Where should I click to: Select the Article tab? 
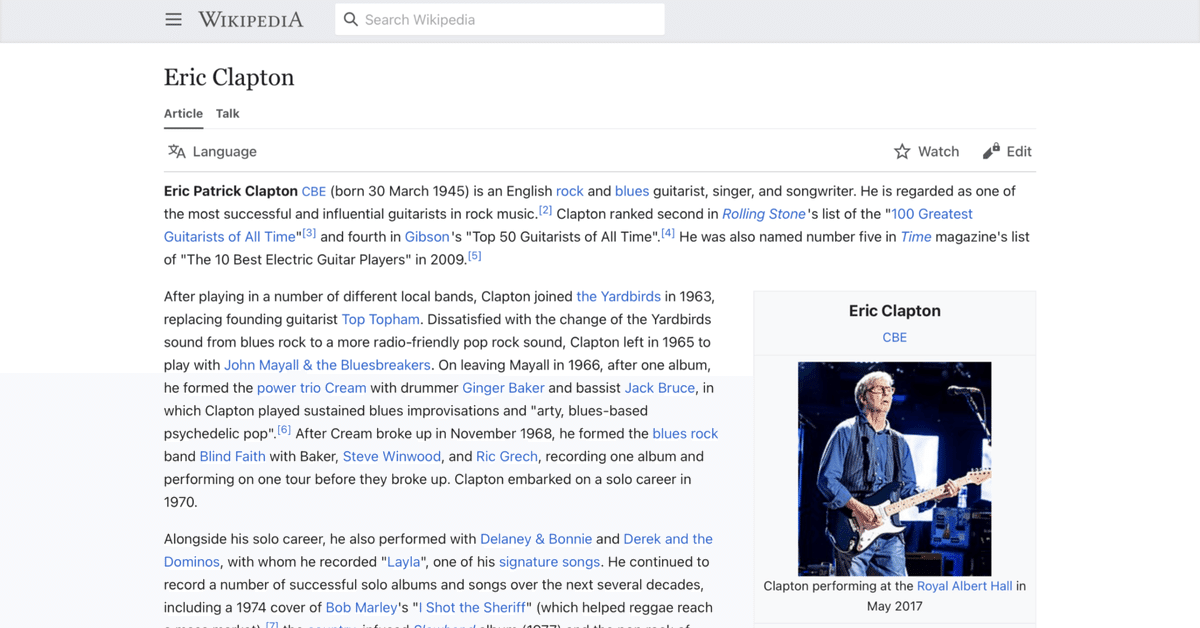[x=183, y=114]
